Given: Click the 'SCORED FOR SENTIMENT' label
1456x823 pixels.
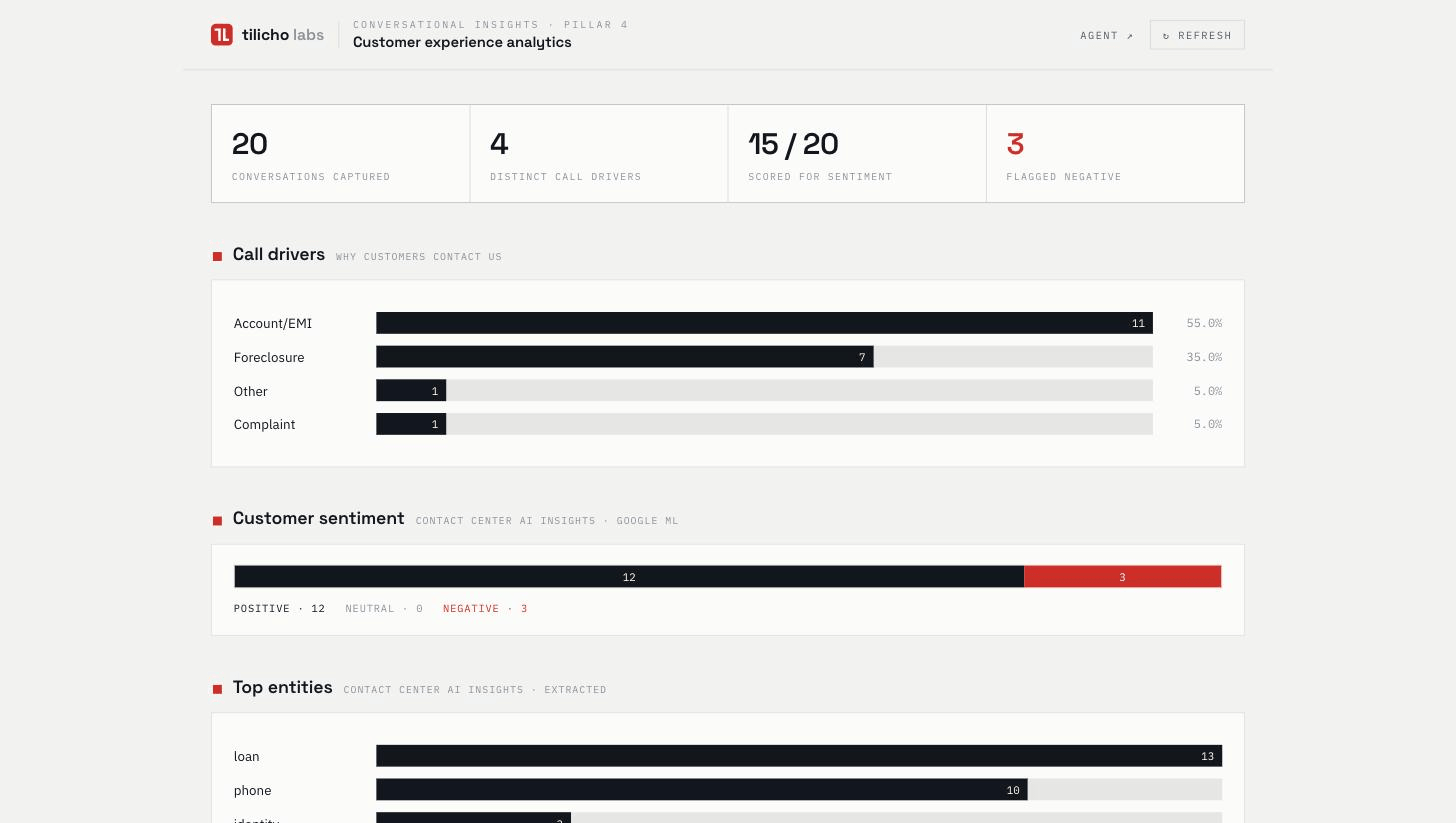Looking at the screenshot, I should [x=820, y=177].
